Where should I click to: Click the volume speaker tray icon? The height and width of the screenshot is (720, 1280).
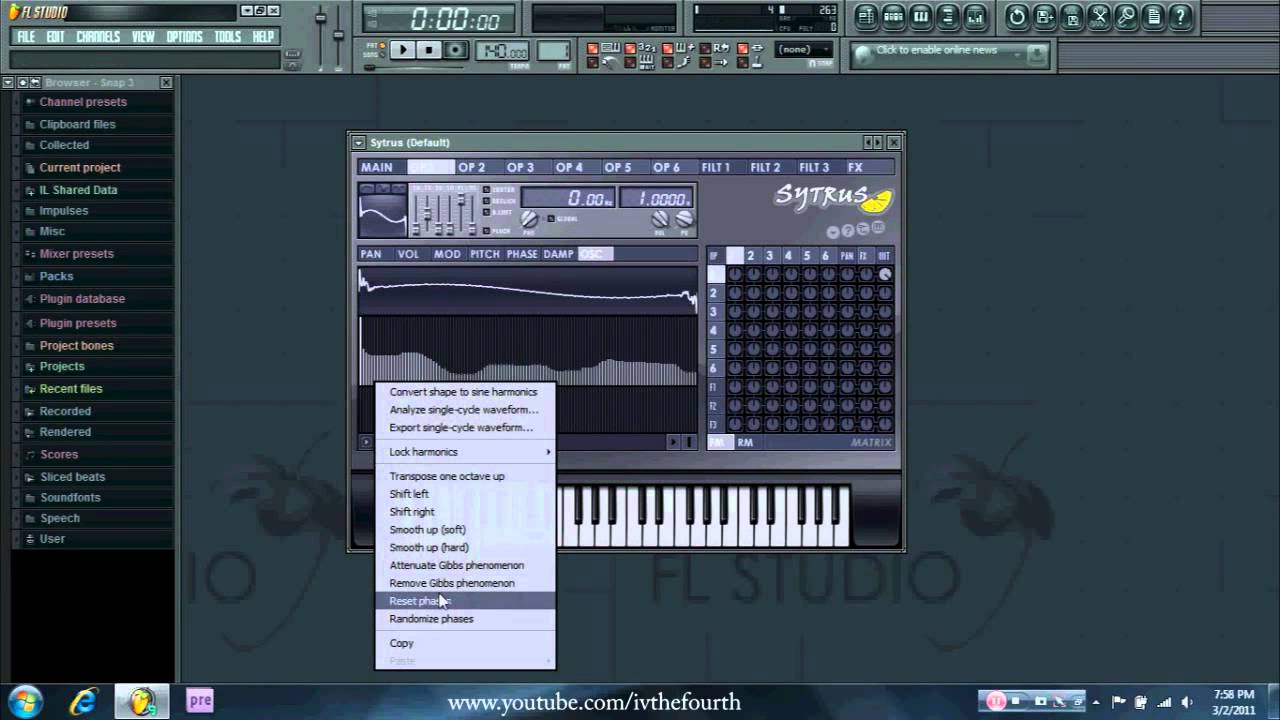(1187, 702)
